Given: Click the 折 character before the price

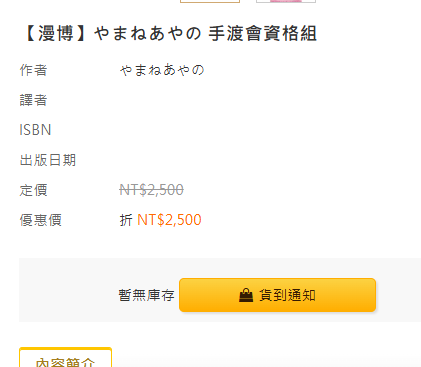Looking at the screenshot, I should pos(126,220).
